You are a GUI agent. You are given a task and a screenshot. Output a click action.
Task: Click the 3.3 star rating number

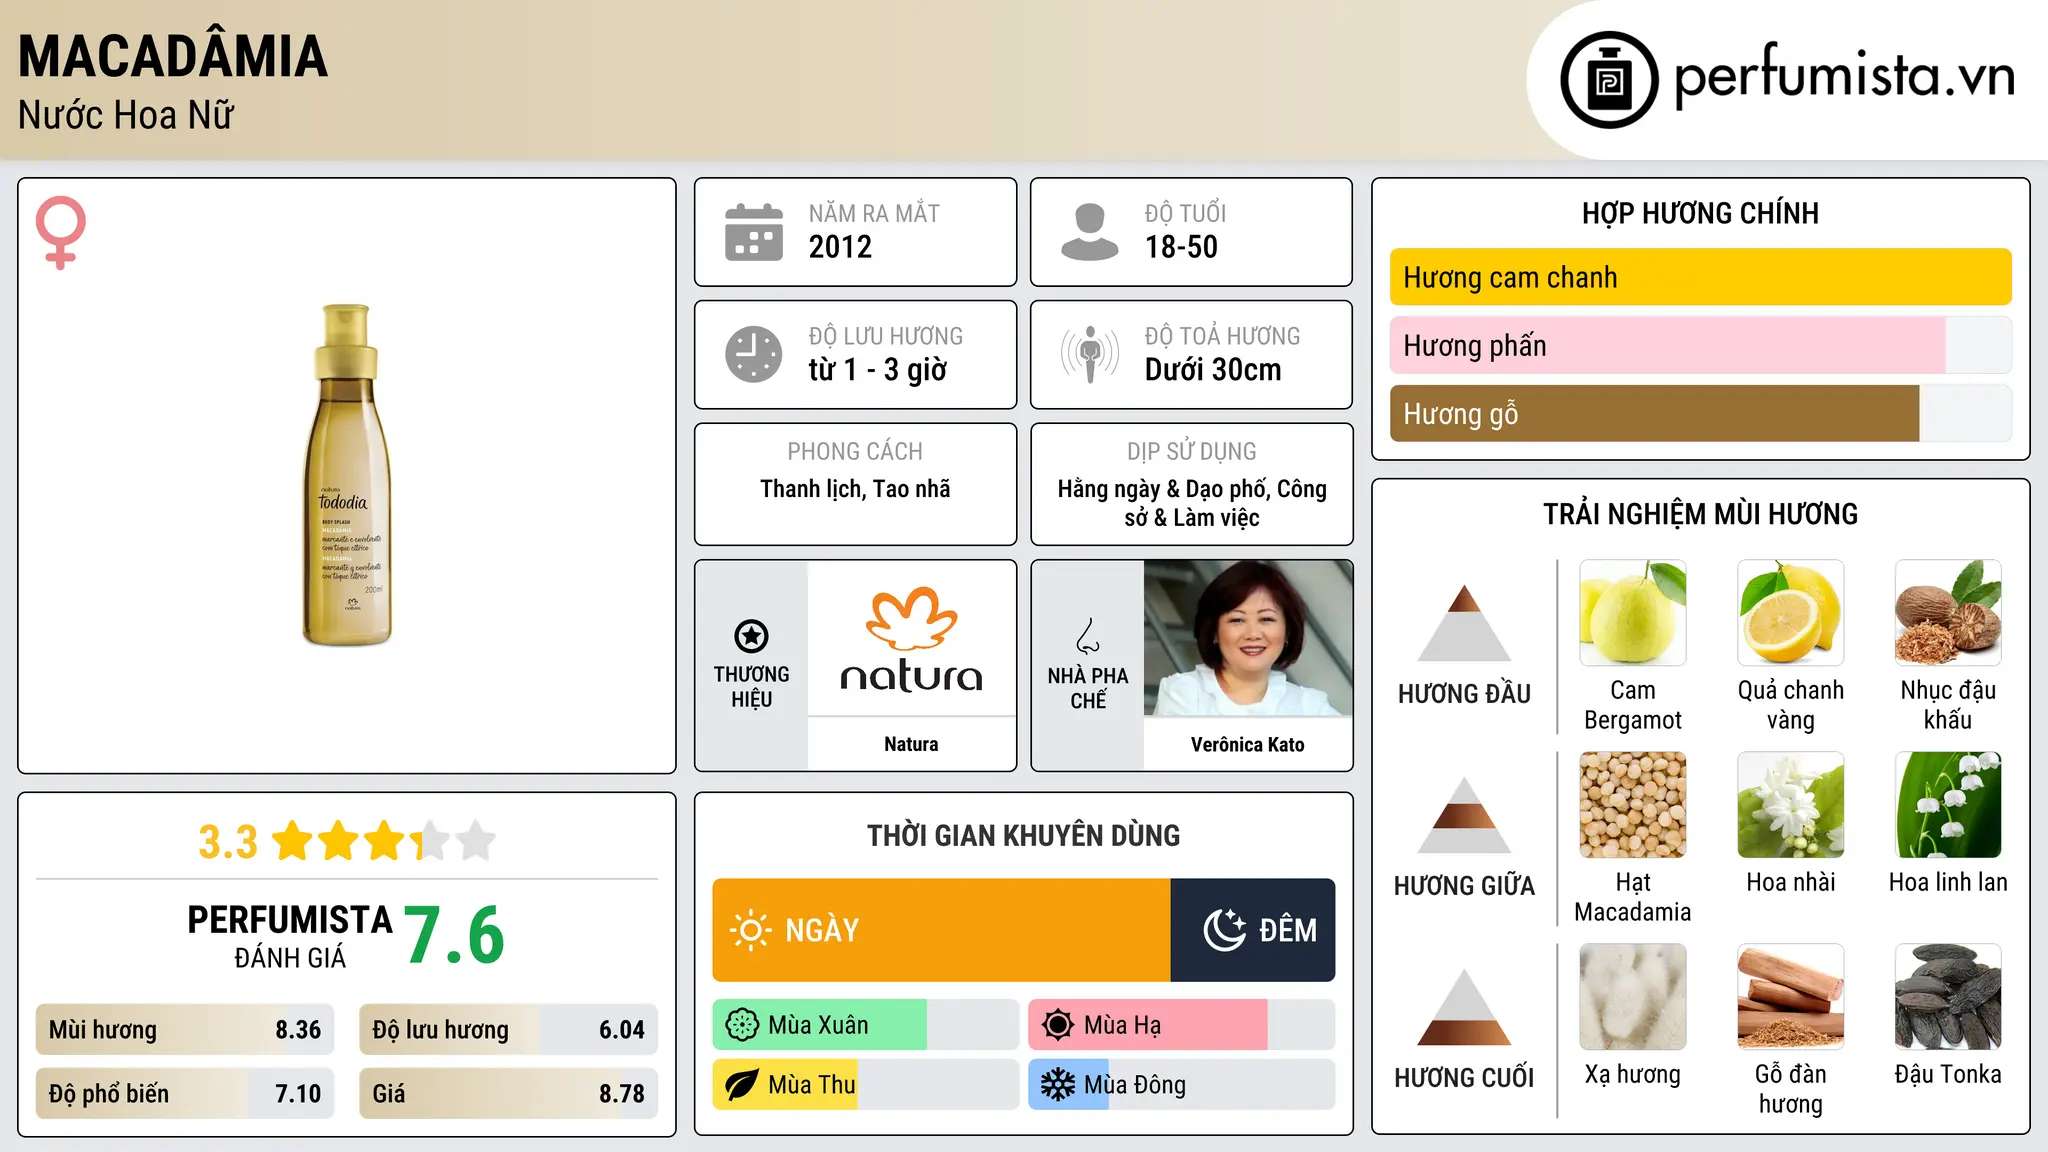(228, 842)
